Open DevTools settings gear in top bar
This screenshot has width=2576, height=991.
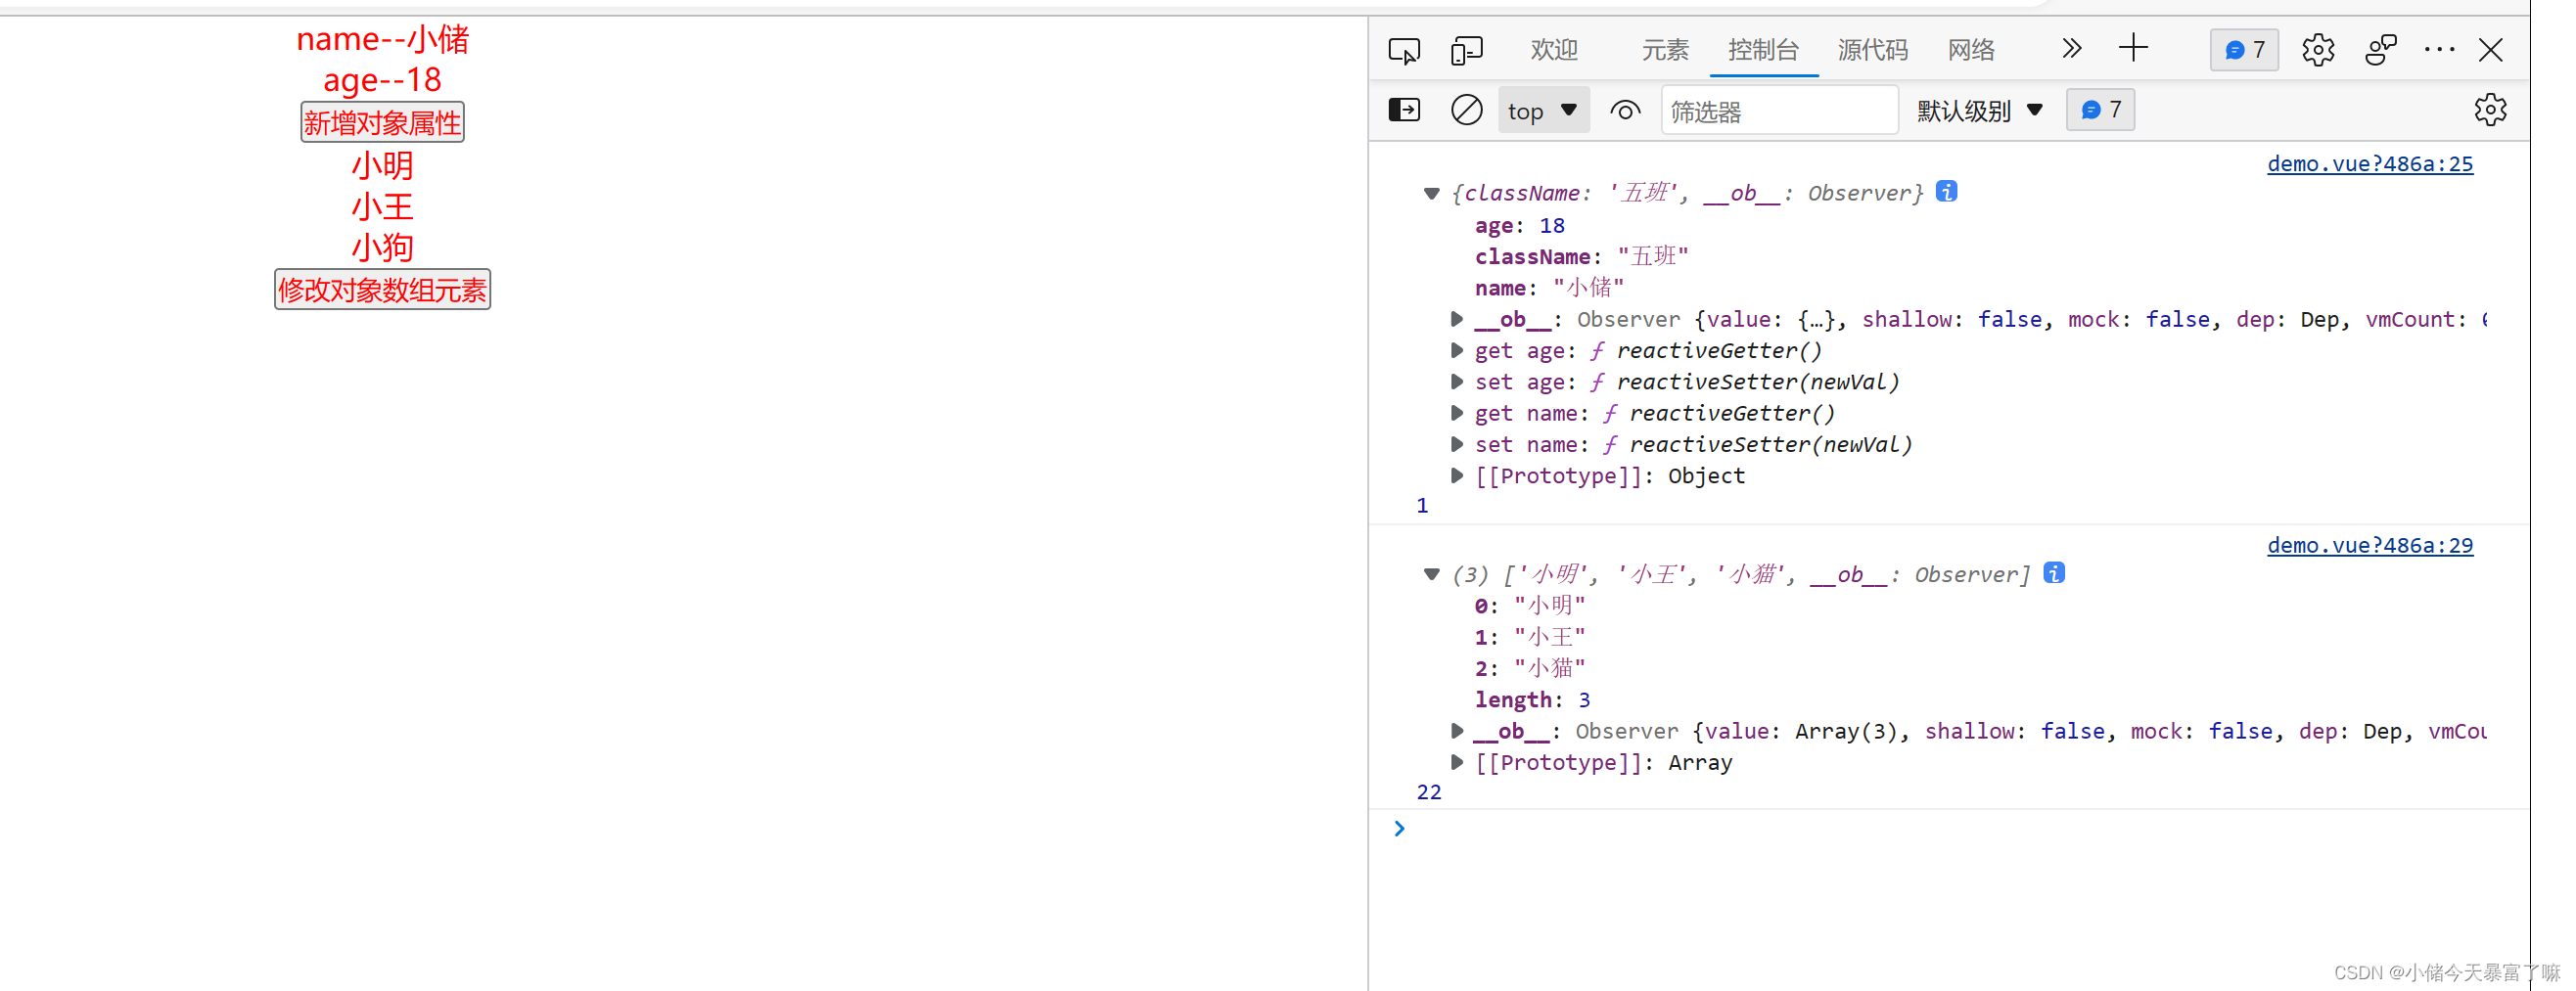coord(2318,50)
